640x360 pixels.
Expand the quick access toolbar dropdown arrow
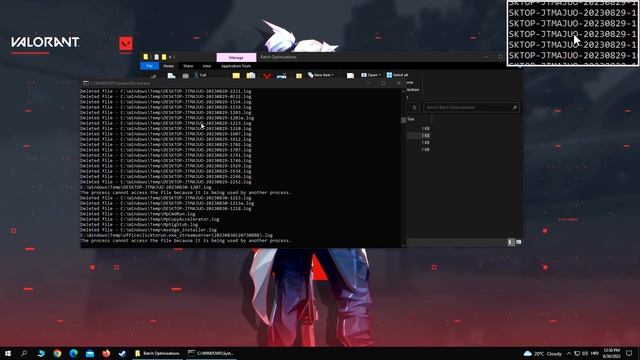tap(171, 57)
